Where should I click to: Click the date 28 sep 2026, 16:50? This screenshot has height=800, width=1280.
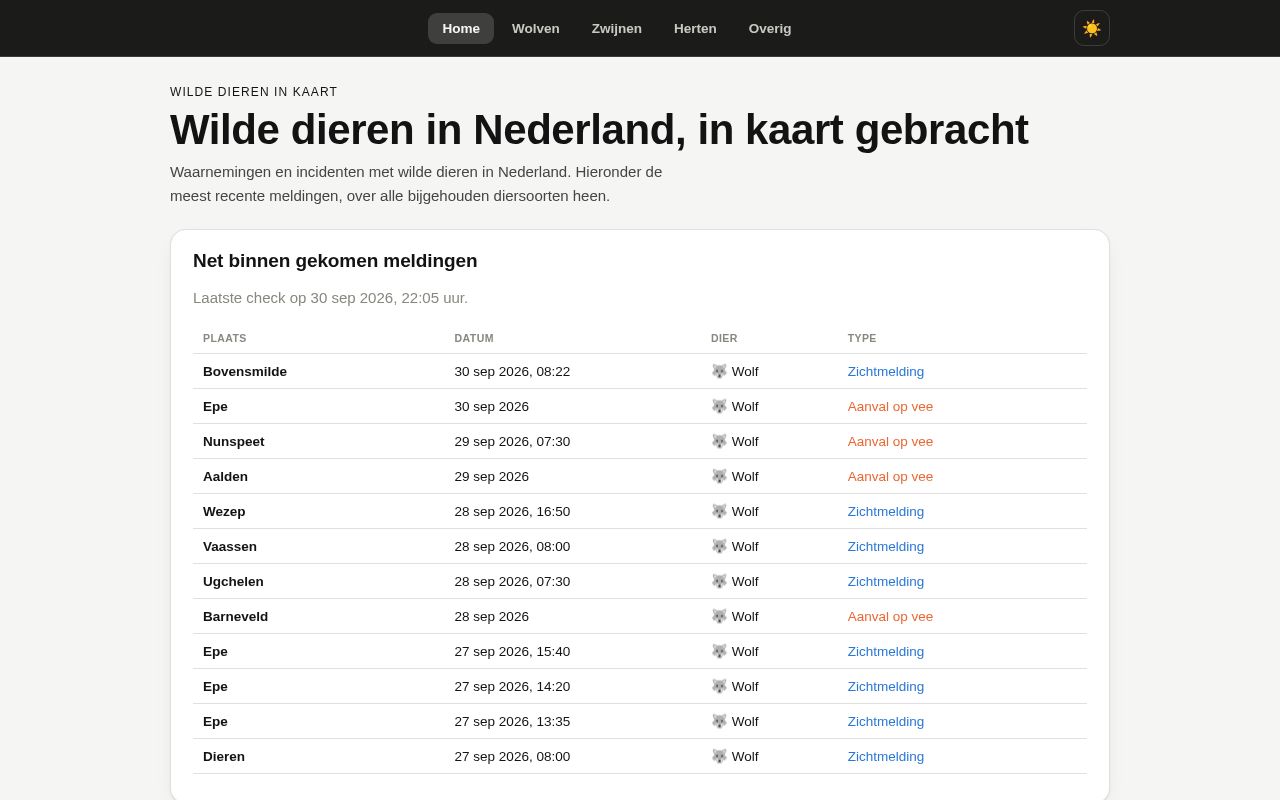(x=513, y=511)
